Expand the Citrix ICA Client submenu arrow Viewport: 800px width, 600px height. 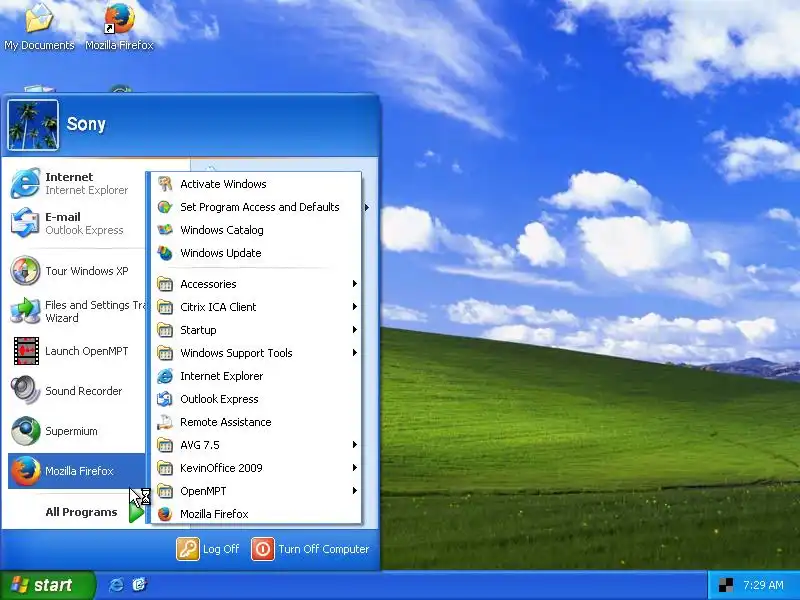click(355, 307)
